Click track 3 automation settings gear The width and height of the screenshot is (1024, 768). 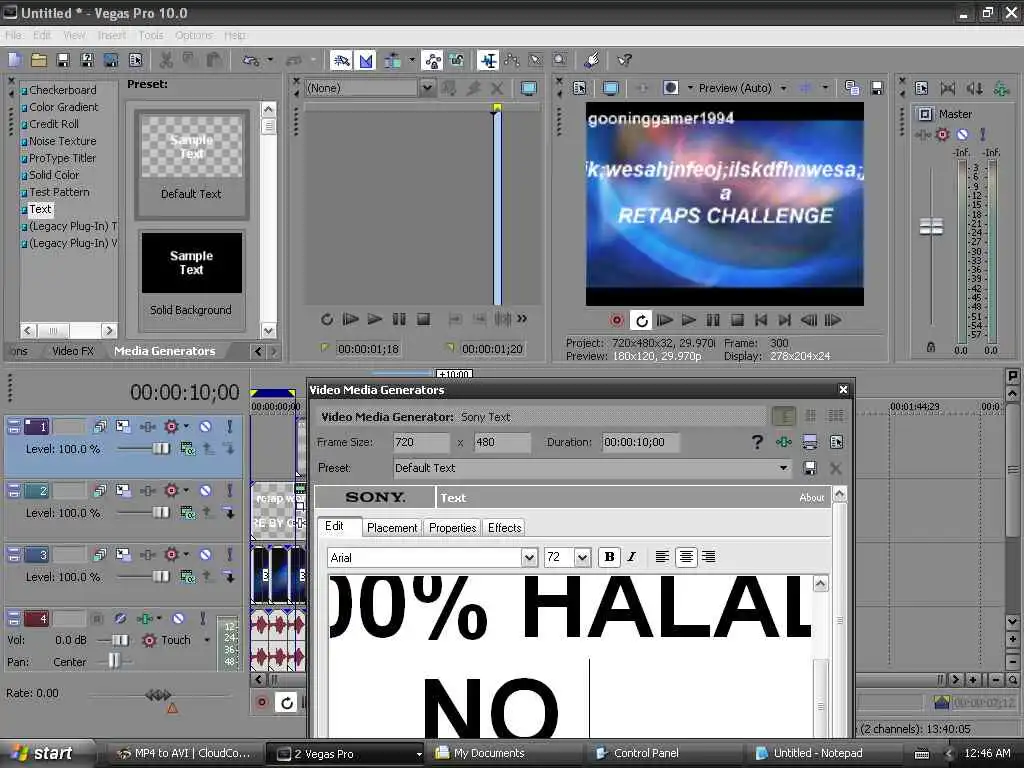(171, 554)
